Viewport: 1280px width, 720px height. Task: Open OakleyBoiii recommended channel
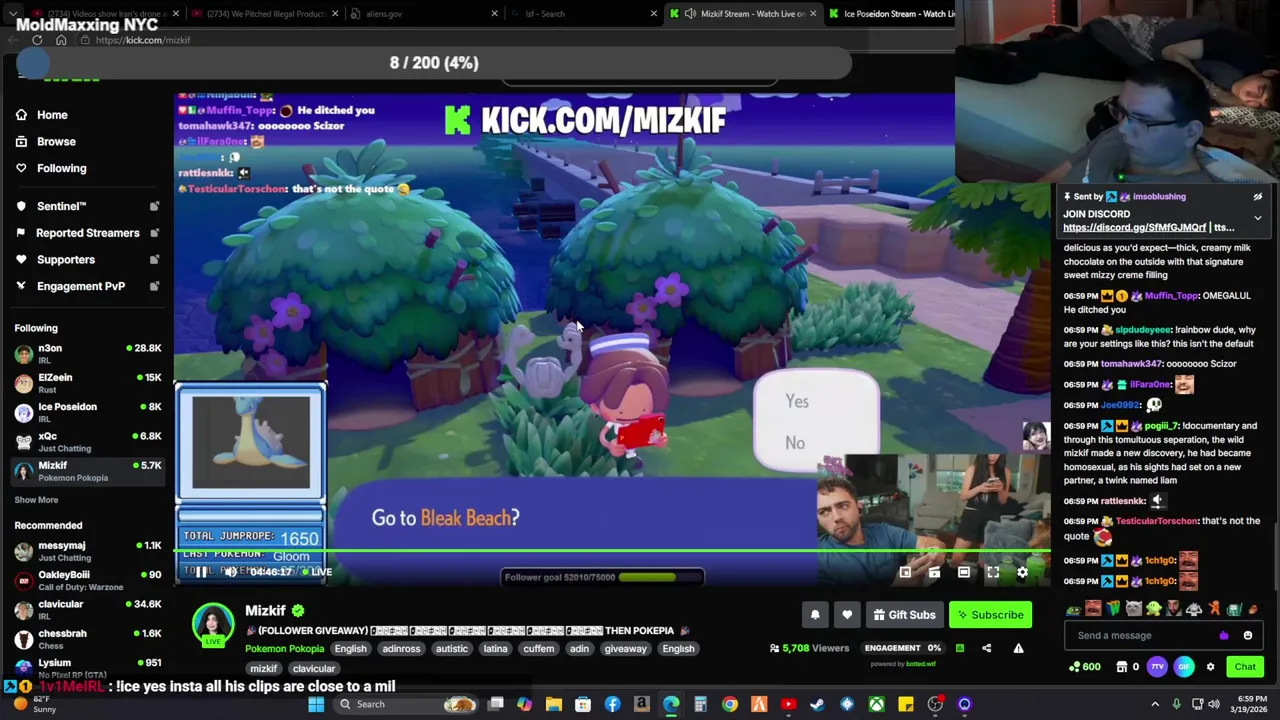click(88, 580)
